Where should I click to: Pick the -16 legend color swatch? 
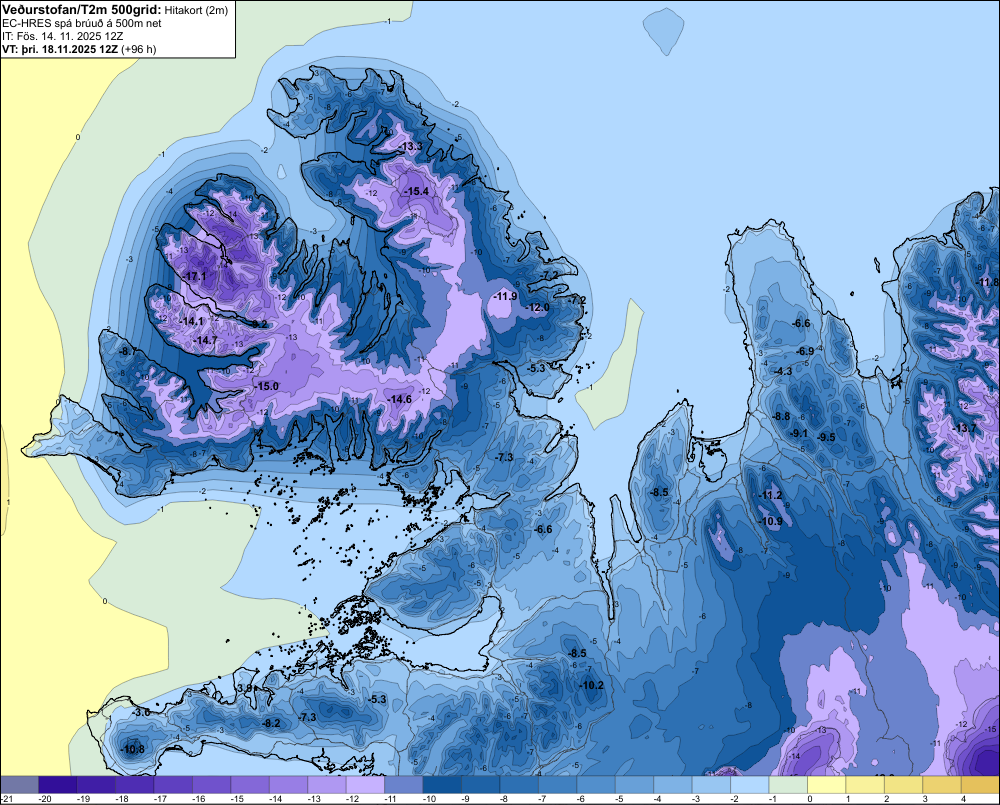(211, 784)
